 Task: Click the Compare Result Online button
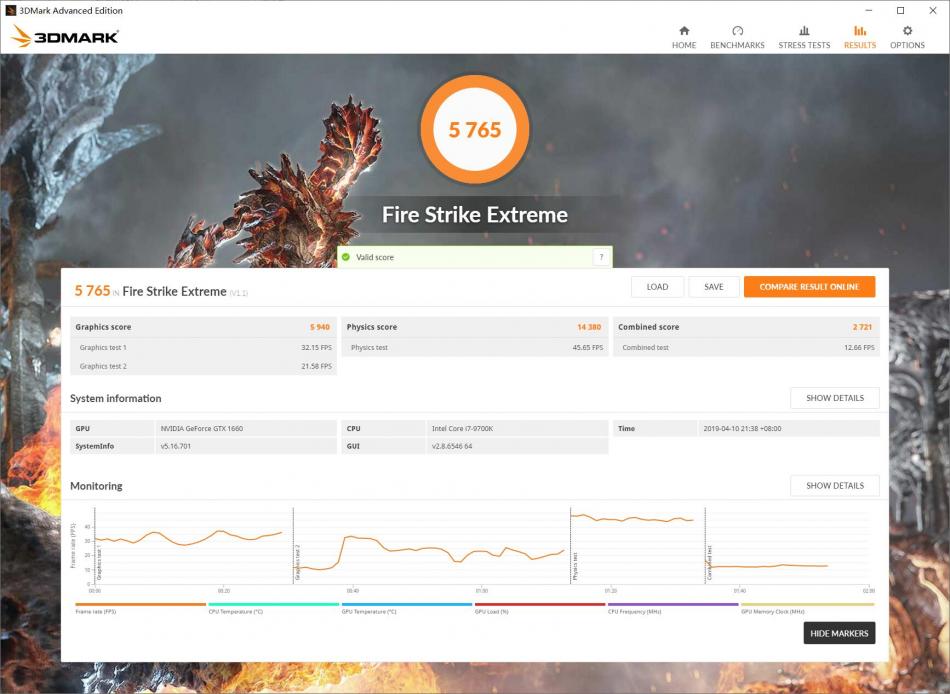pos(810,286)
